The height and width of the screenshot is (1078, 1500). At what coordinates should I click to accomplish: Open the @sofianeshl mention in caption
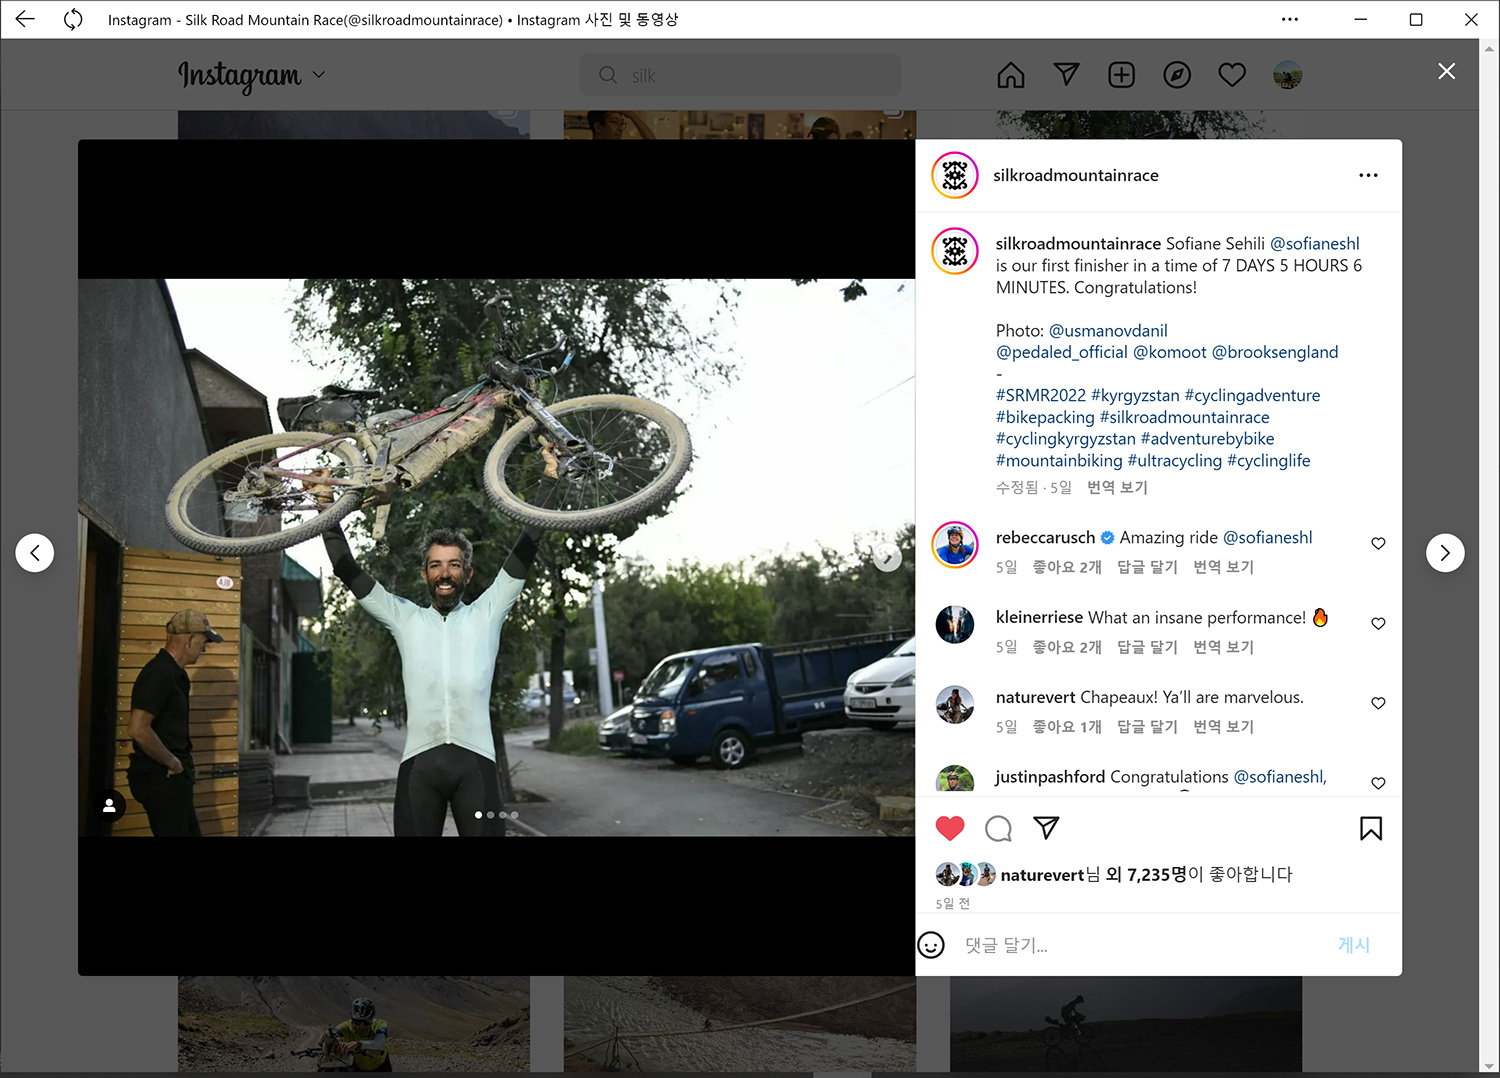(1315, 244)
